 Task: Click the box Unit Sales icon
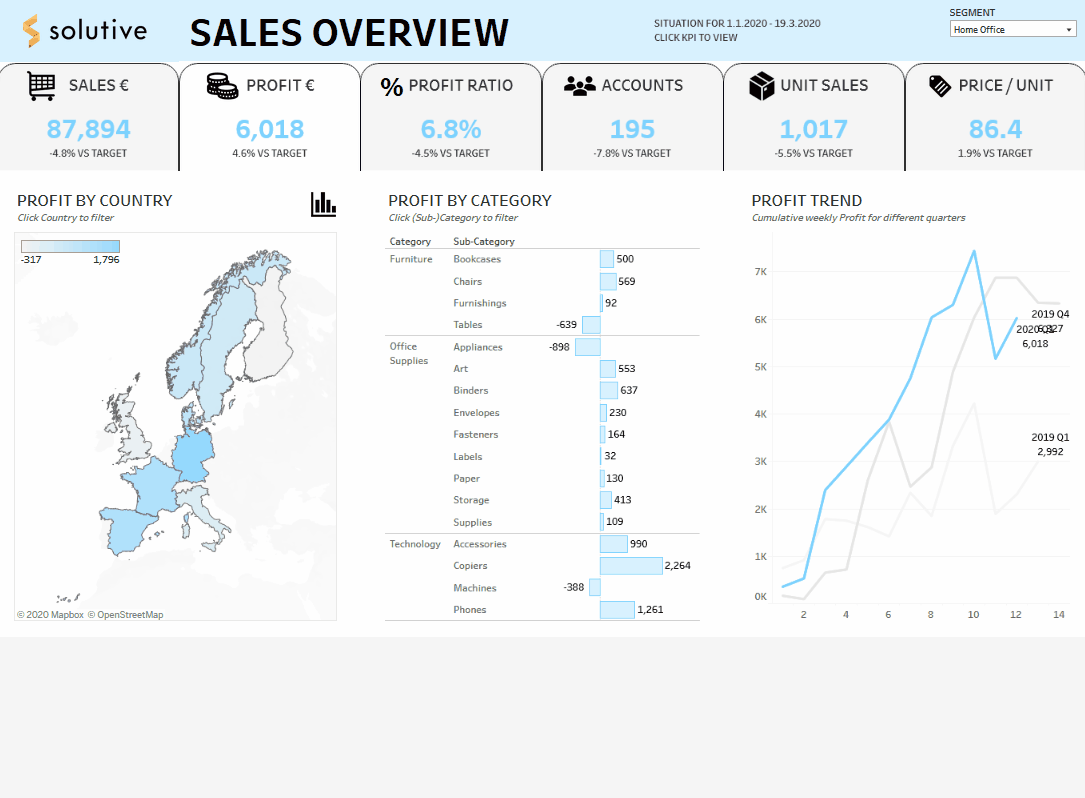pyautogui.click(x=761, y=86)
